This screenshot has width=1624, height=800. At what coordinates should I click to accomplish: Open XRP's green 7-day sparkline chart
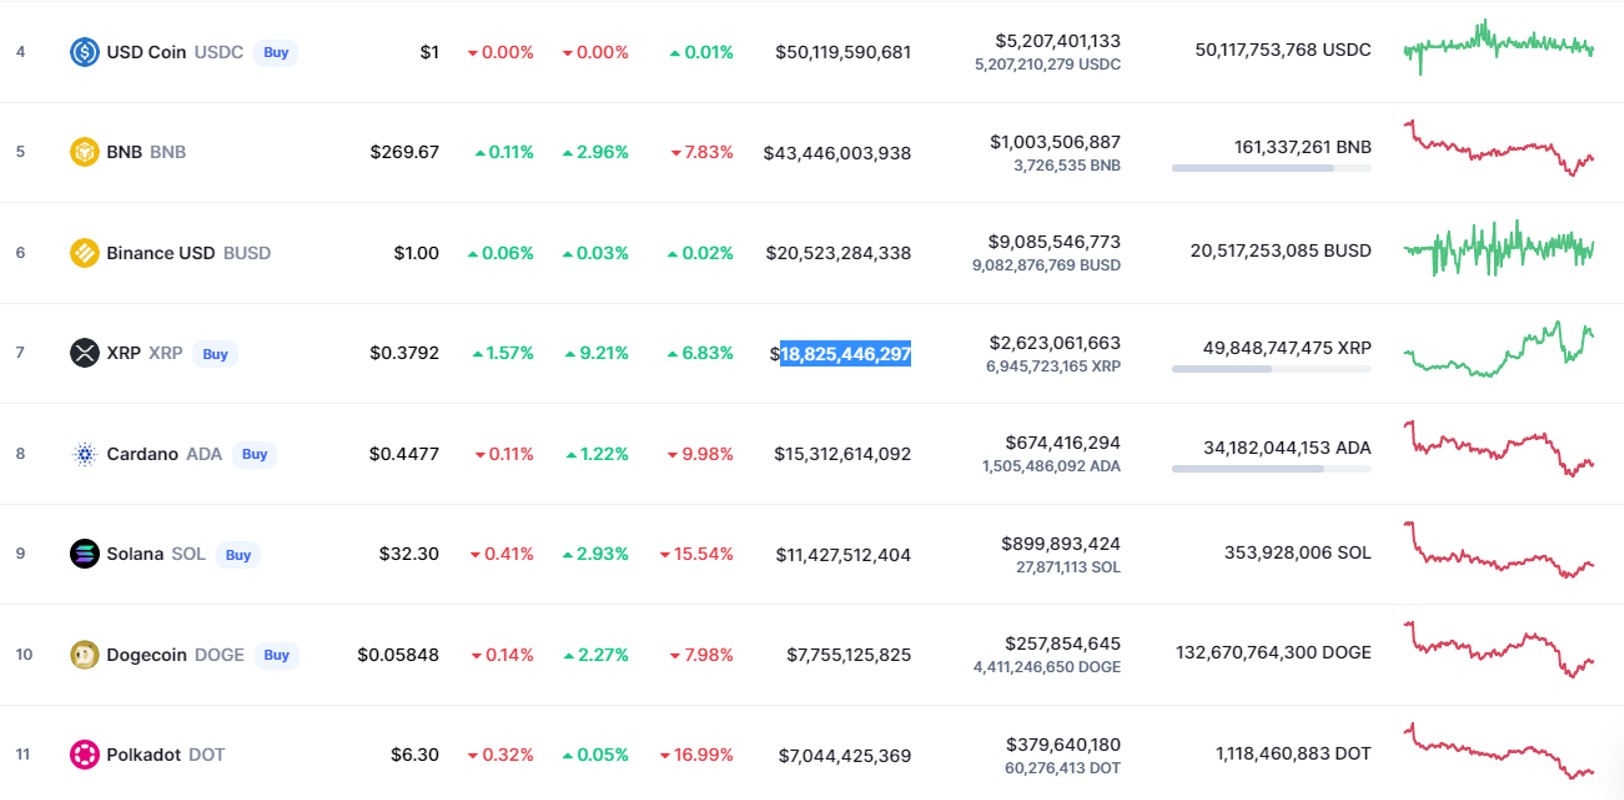pyautogui.click(x=1498, y=349)
